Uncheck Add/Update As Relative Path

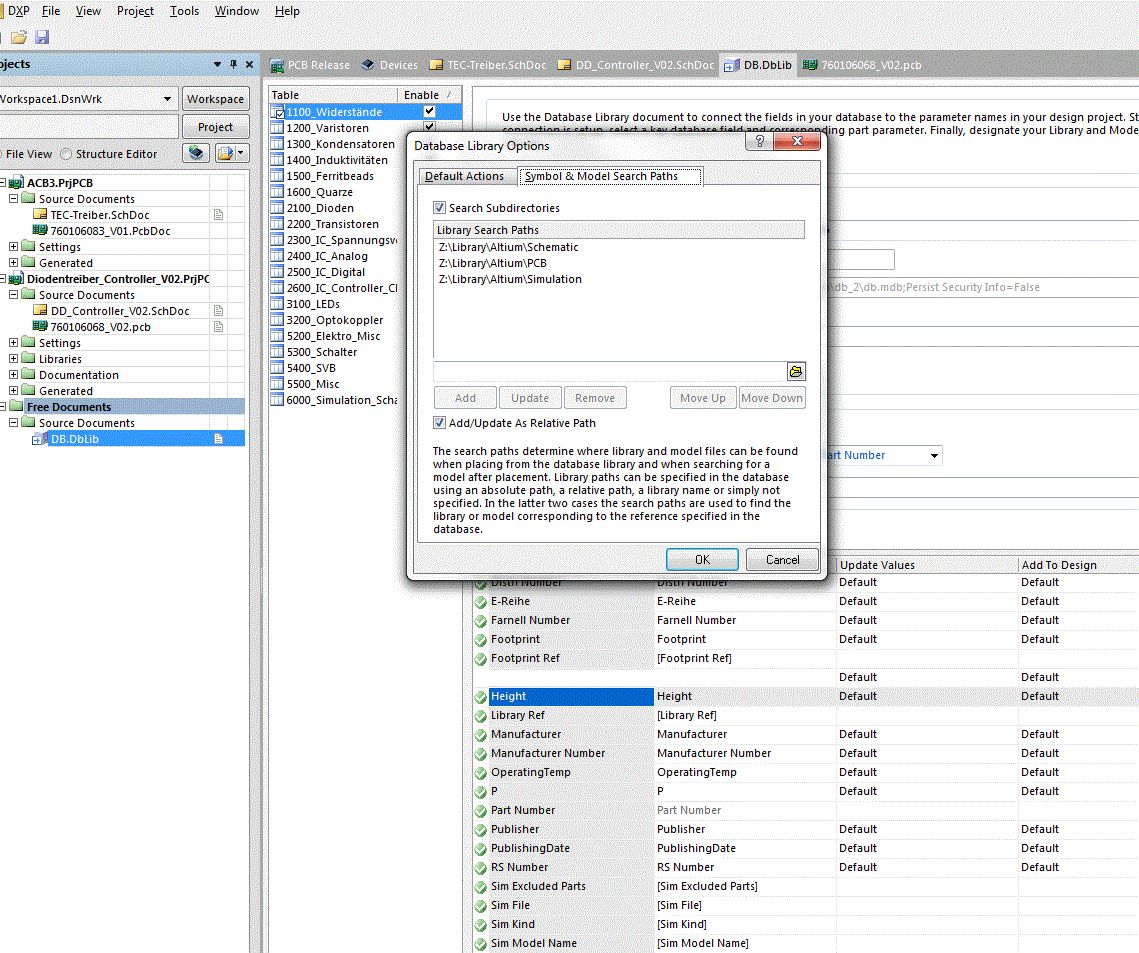tap(440, 423)
